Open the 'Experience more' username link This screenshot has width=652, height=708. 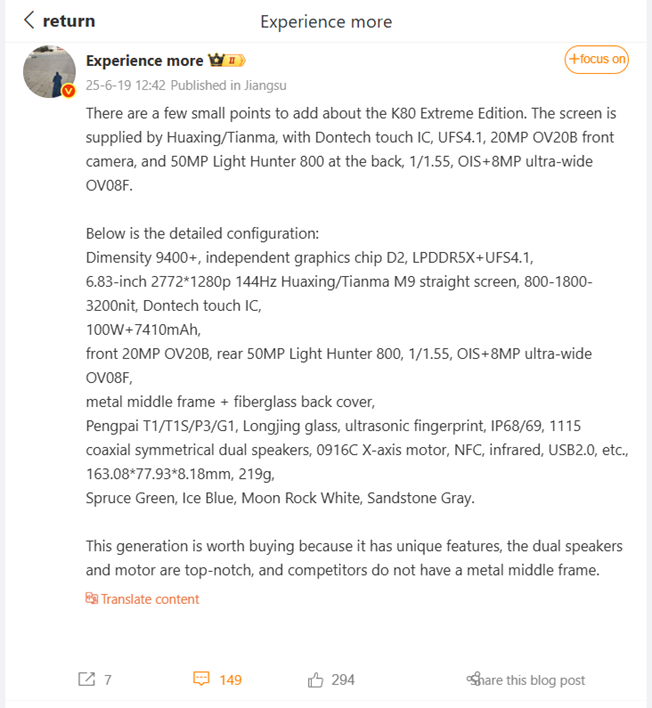[x=144, y=61]
